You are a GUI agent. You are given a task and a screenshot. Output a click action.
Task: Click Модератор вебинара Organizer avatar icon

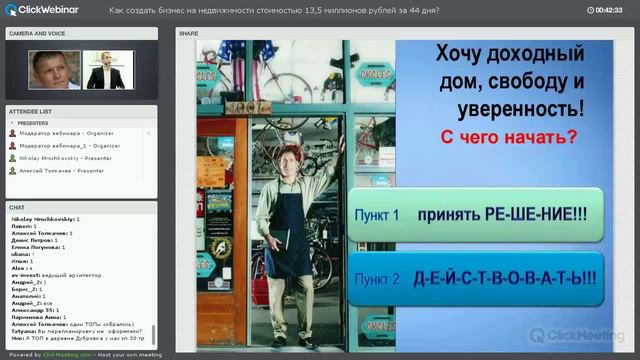13,133
